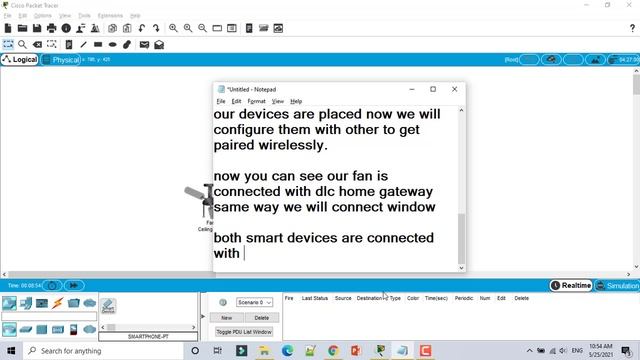Select the Draw Rectangle tool

[x=98, y=44]
